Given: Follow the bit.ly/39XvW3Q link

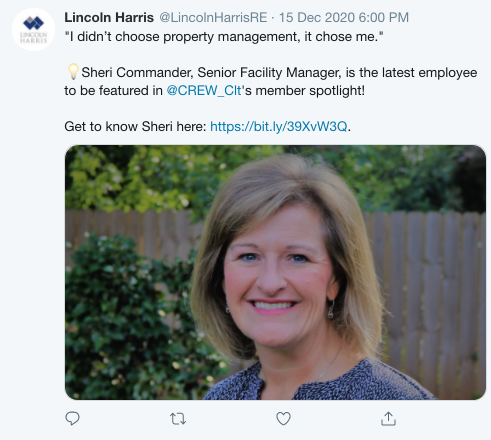Looking at the screenshot, I should 279,127.
